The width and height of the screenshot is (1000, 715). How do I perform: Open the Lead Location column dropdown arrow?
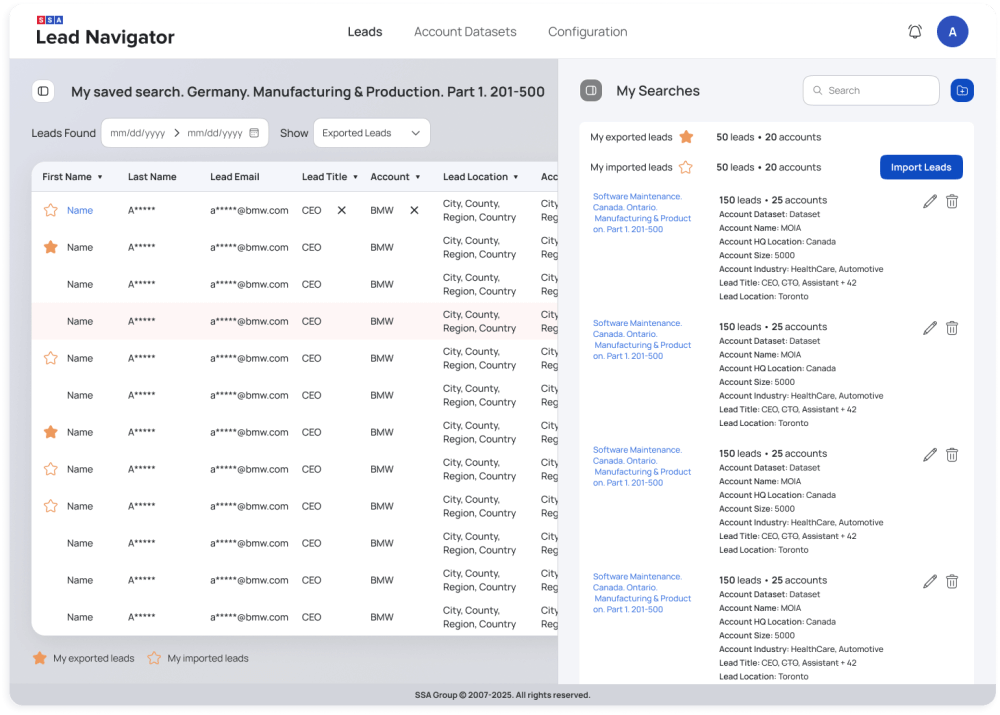coord(516,177)
